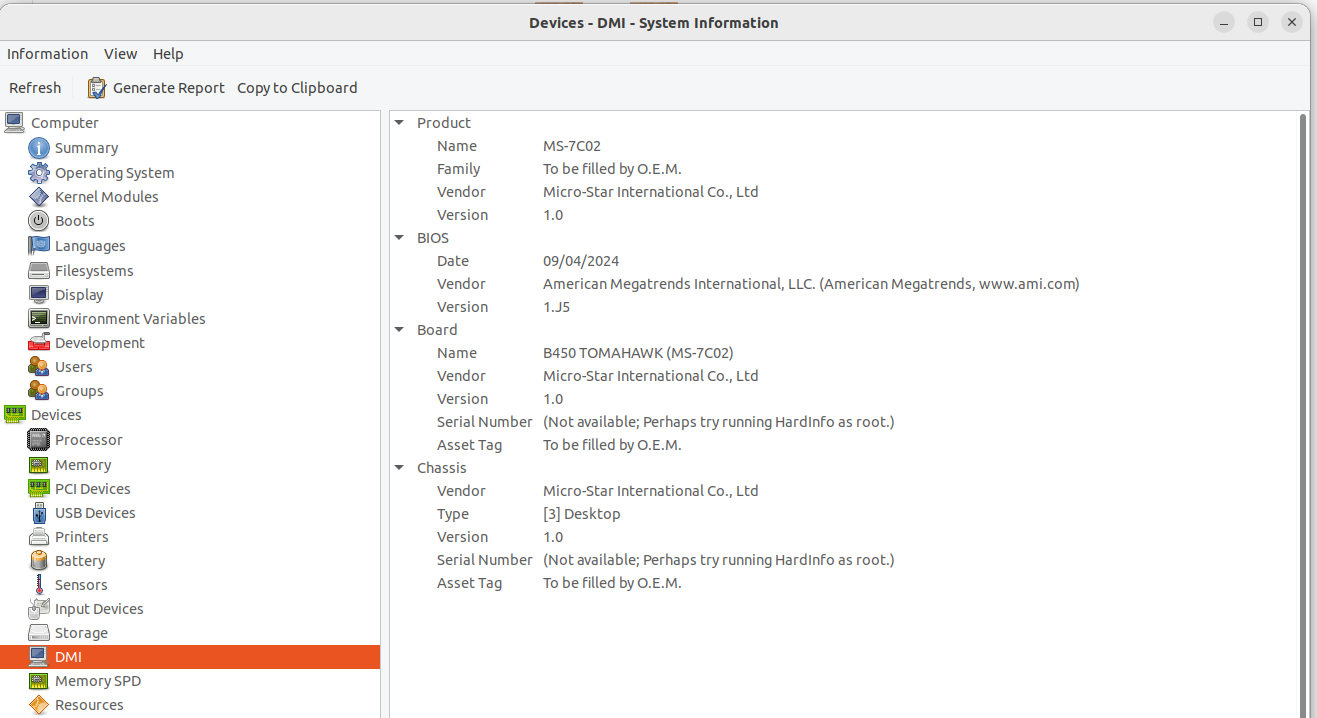Select the Devices category row
This screenshot has height=718, width=1317.
coord(190,415)
